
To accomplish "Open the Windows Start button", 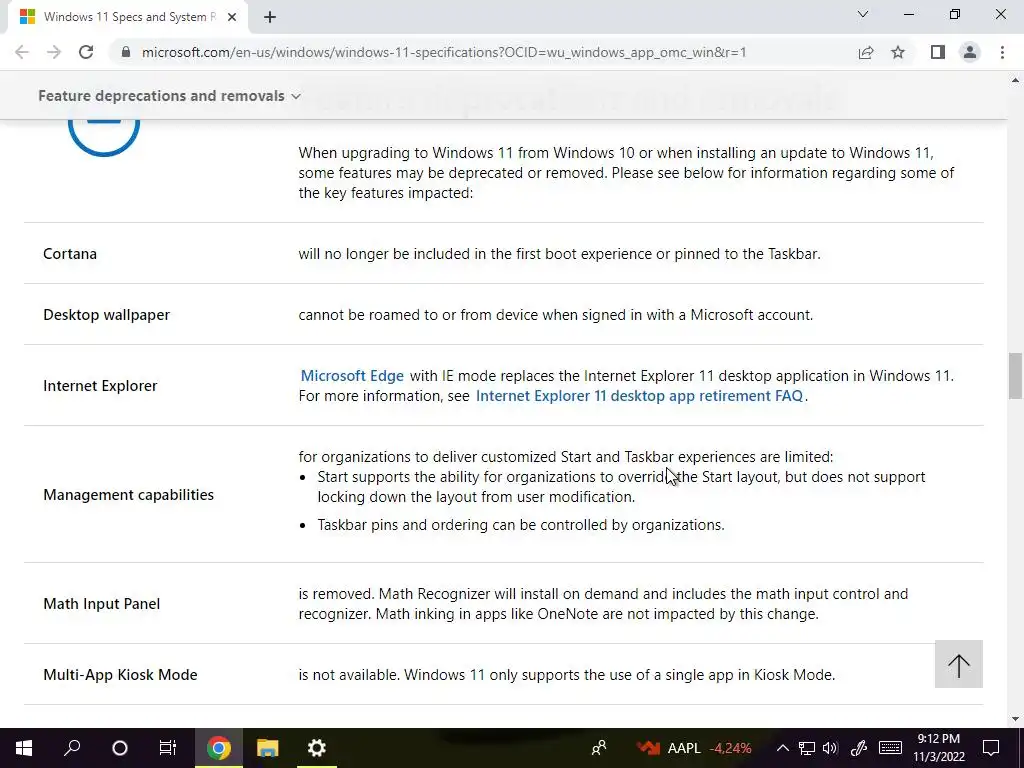I will click(x=24, y=748).
